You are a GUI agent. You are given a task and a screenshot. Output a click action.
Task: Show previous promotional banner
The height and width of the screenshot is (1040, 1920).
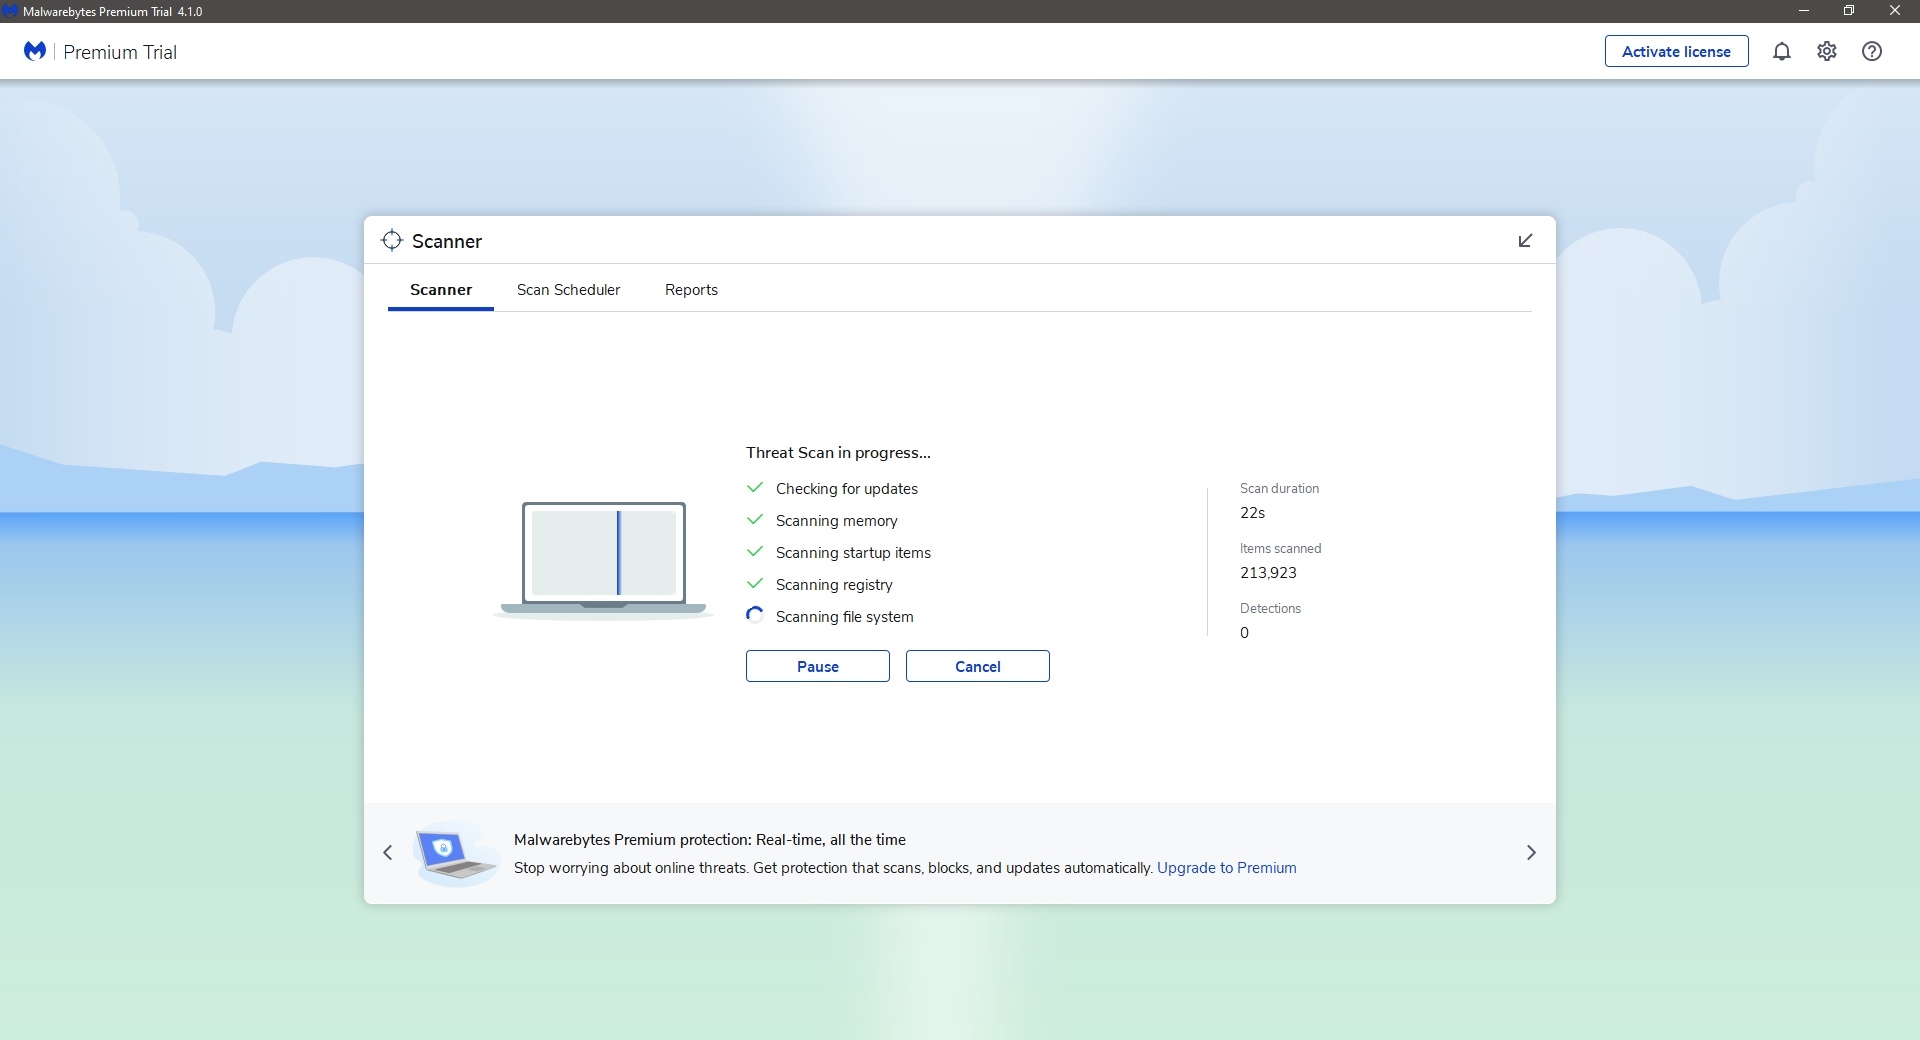(388, 852)
